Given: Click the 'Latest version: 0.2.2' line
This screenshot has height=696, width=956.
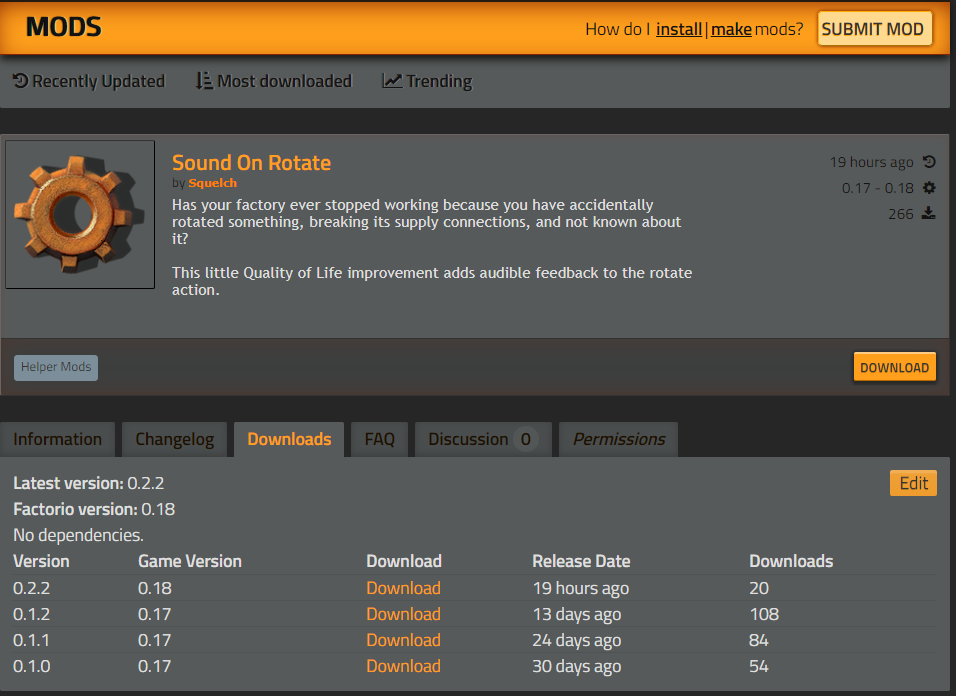Looking at the screenshot, I should click(88, 483).
